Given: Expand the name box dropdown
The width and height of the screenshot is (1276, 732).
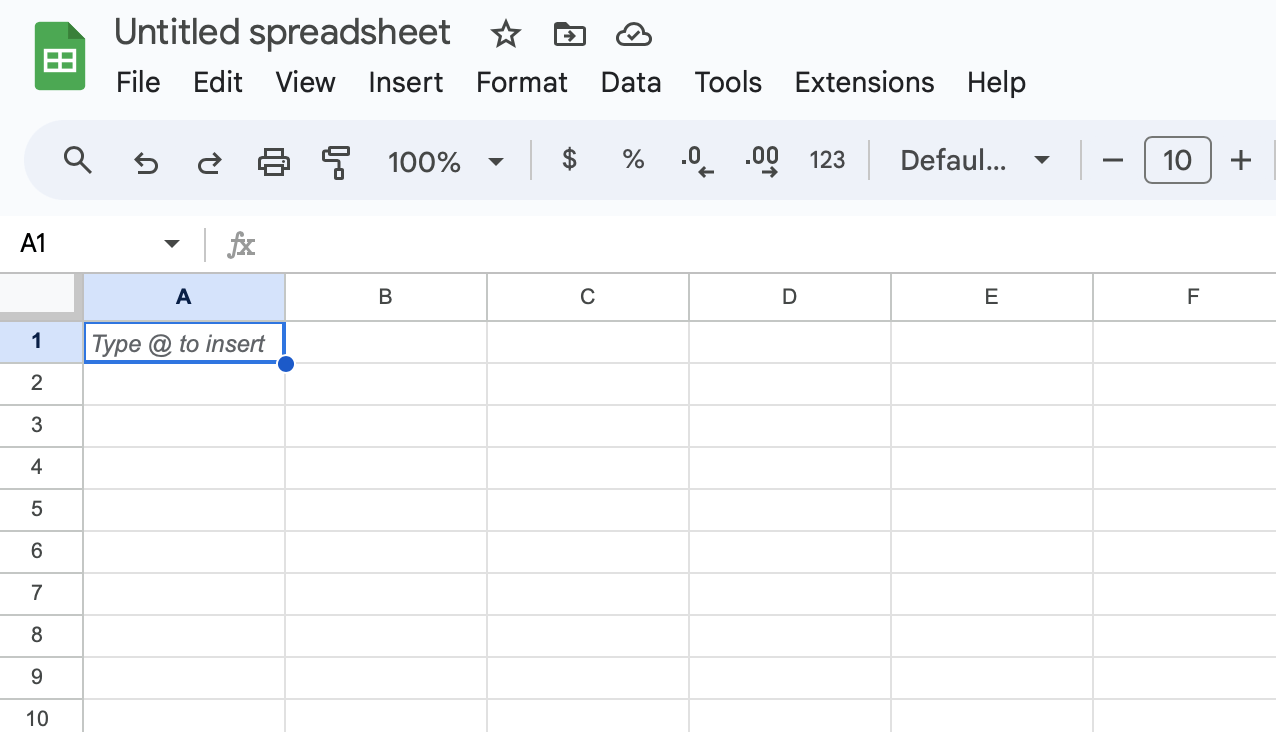Looking at the screenshot, I should pos(171,243).
